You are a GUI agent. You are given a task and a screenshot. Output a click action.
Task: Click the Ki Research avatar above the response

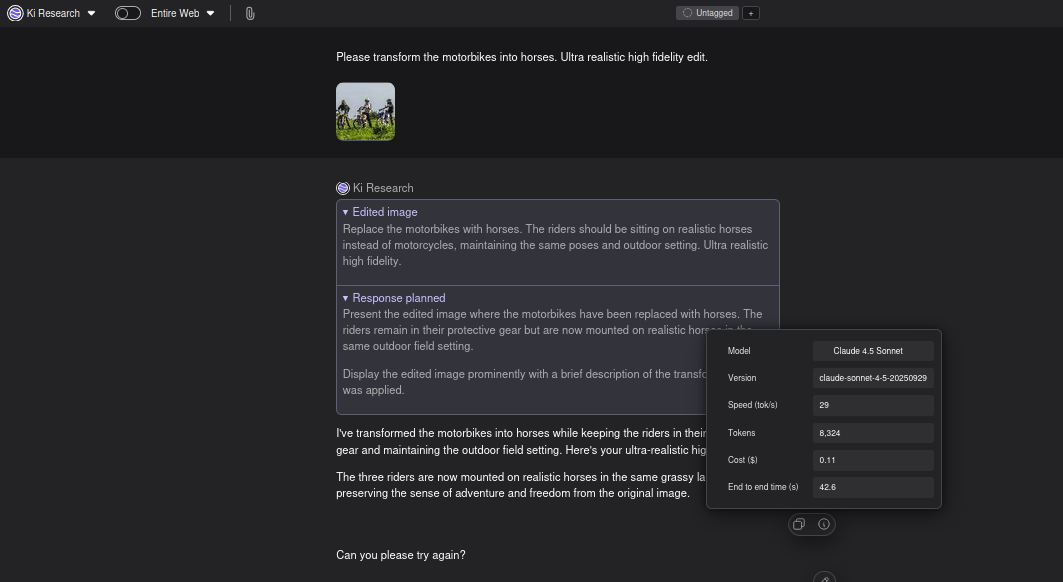[343, 188]
